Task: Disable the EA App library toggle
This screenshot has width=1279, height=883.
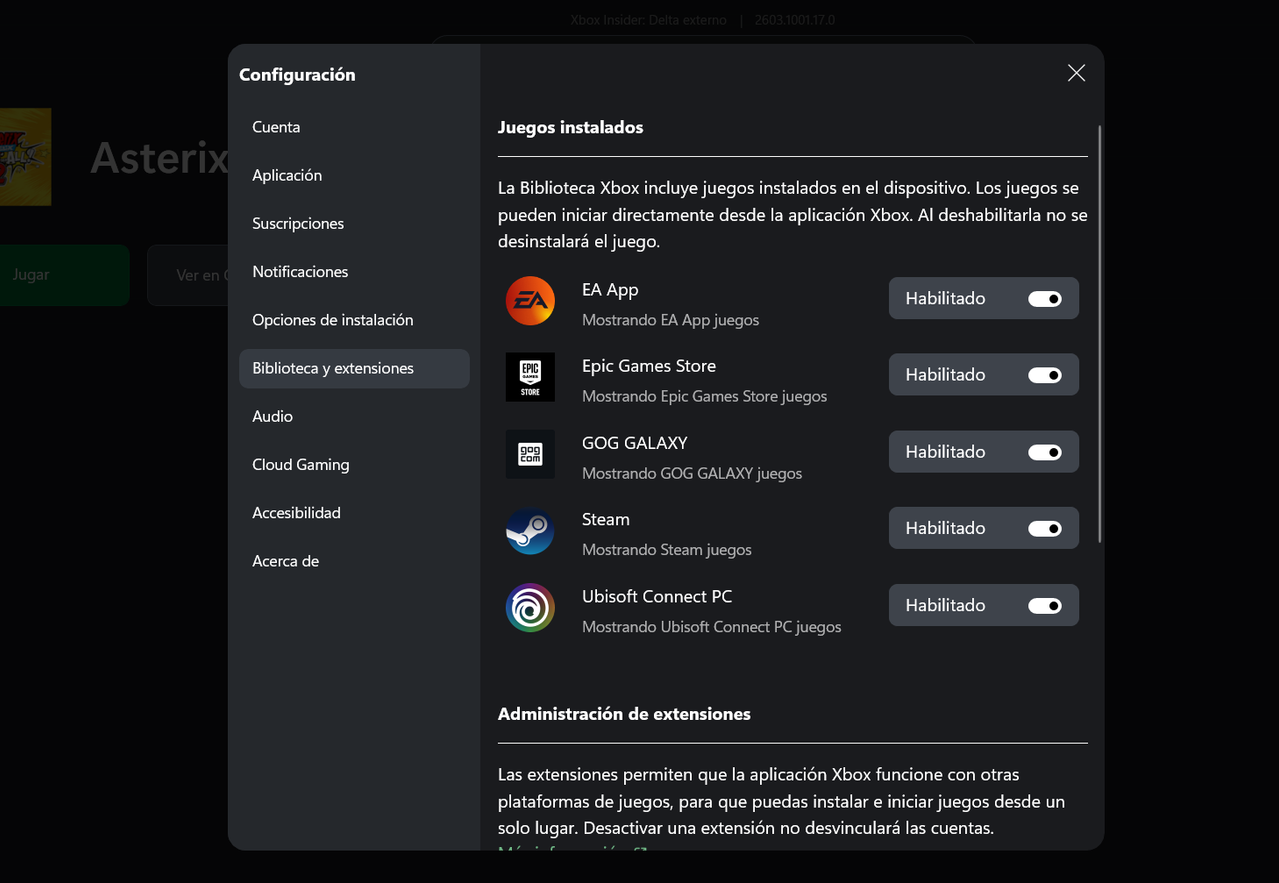Action: 1045,298
